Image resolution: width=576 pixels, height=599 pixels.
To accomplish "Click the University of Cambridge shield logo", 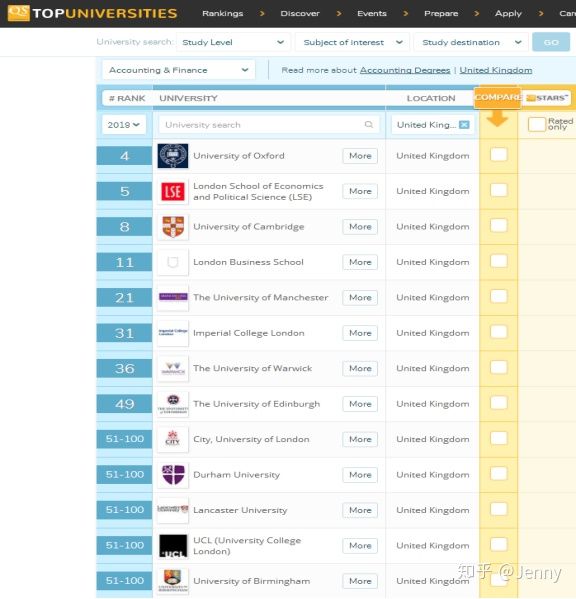I will pyautogui.click(x=173, y=227).
